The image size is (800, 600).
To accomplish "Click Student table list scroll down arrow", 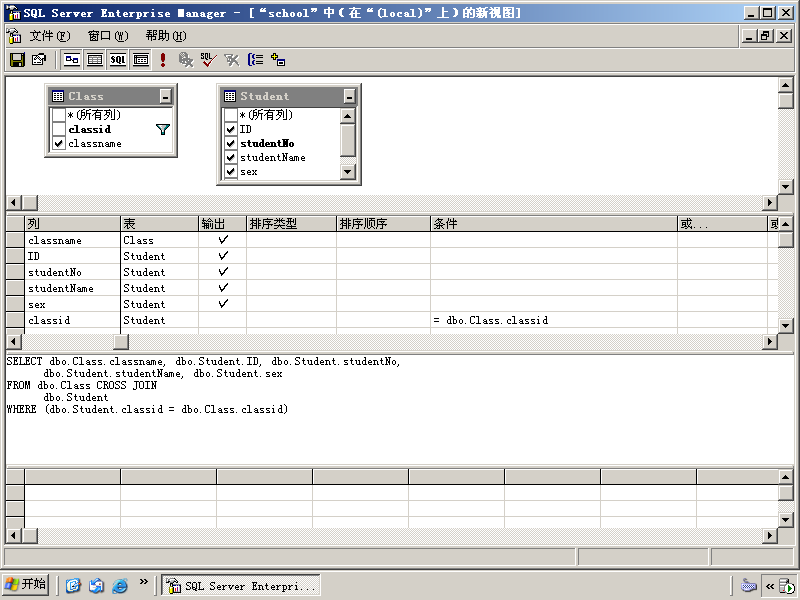I will click(x=347, y=171).
